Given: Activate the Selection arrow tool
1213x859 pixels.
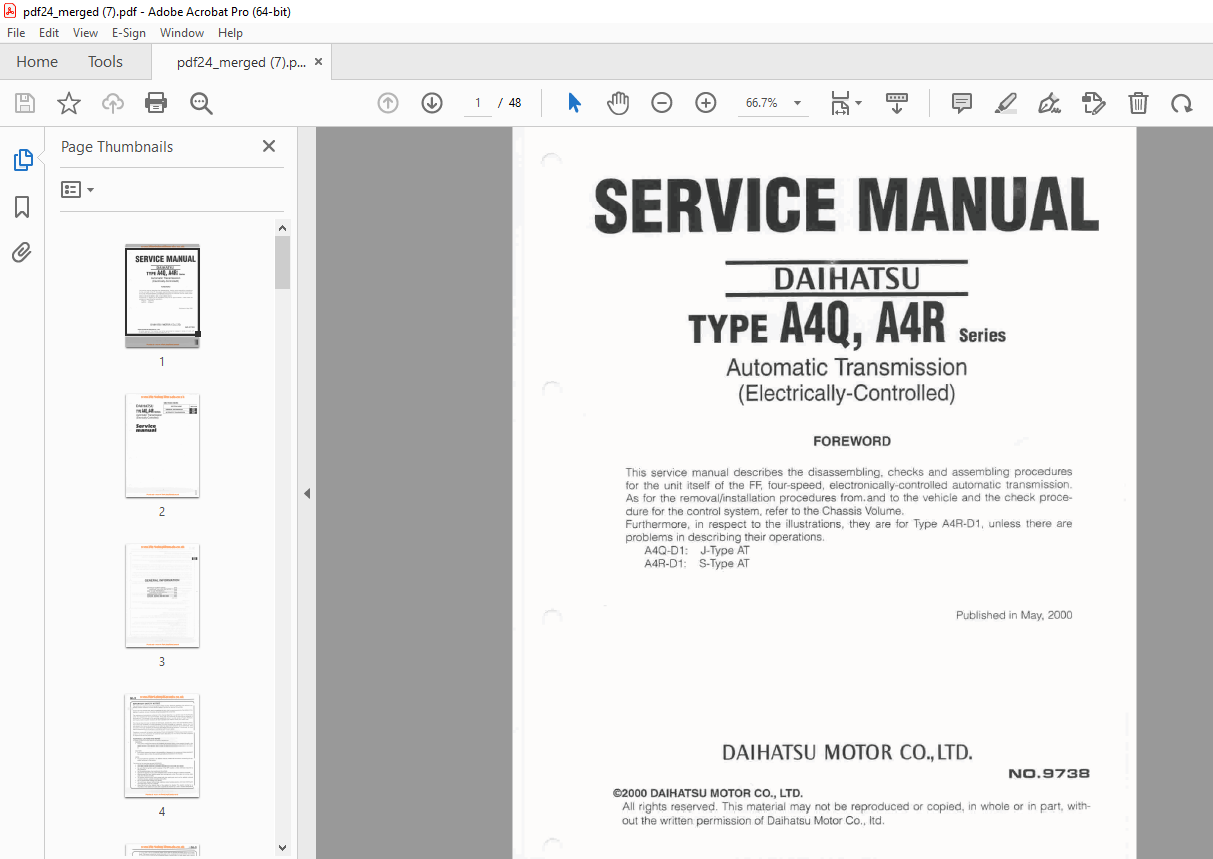Looking at the screenshot, I should coord(574,103).
